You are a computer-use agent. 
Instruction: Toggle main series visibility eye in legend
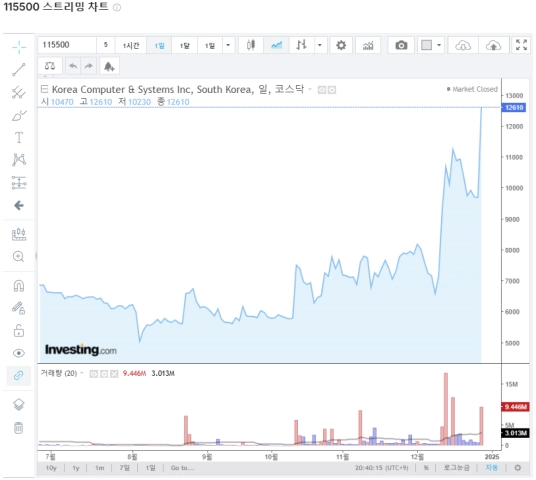tap(322, 90)
